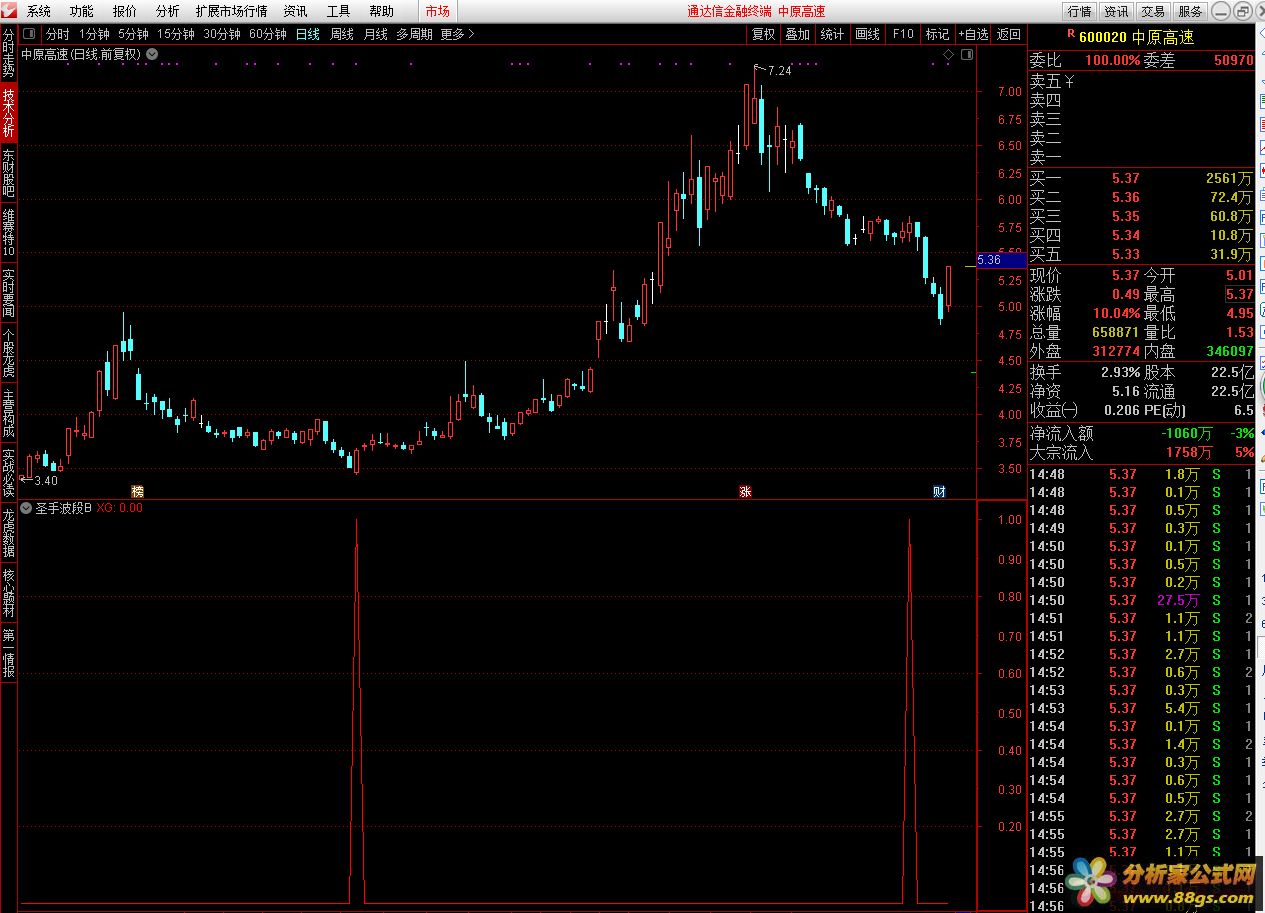Viewport: 1265px width, 913px height.
Task: Select the 周线 weekly period
Action: click(x=342, y=34)
